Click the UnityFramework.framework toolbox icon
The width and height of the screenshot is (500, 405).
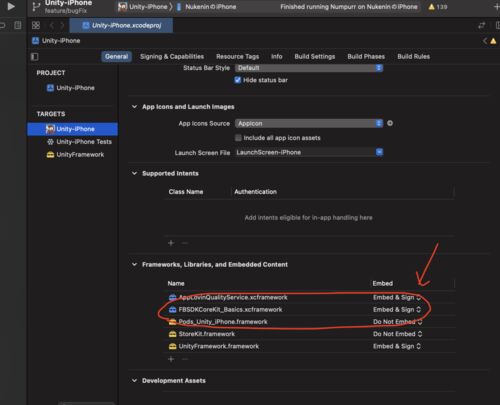click(x=172, y=346)
